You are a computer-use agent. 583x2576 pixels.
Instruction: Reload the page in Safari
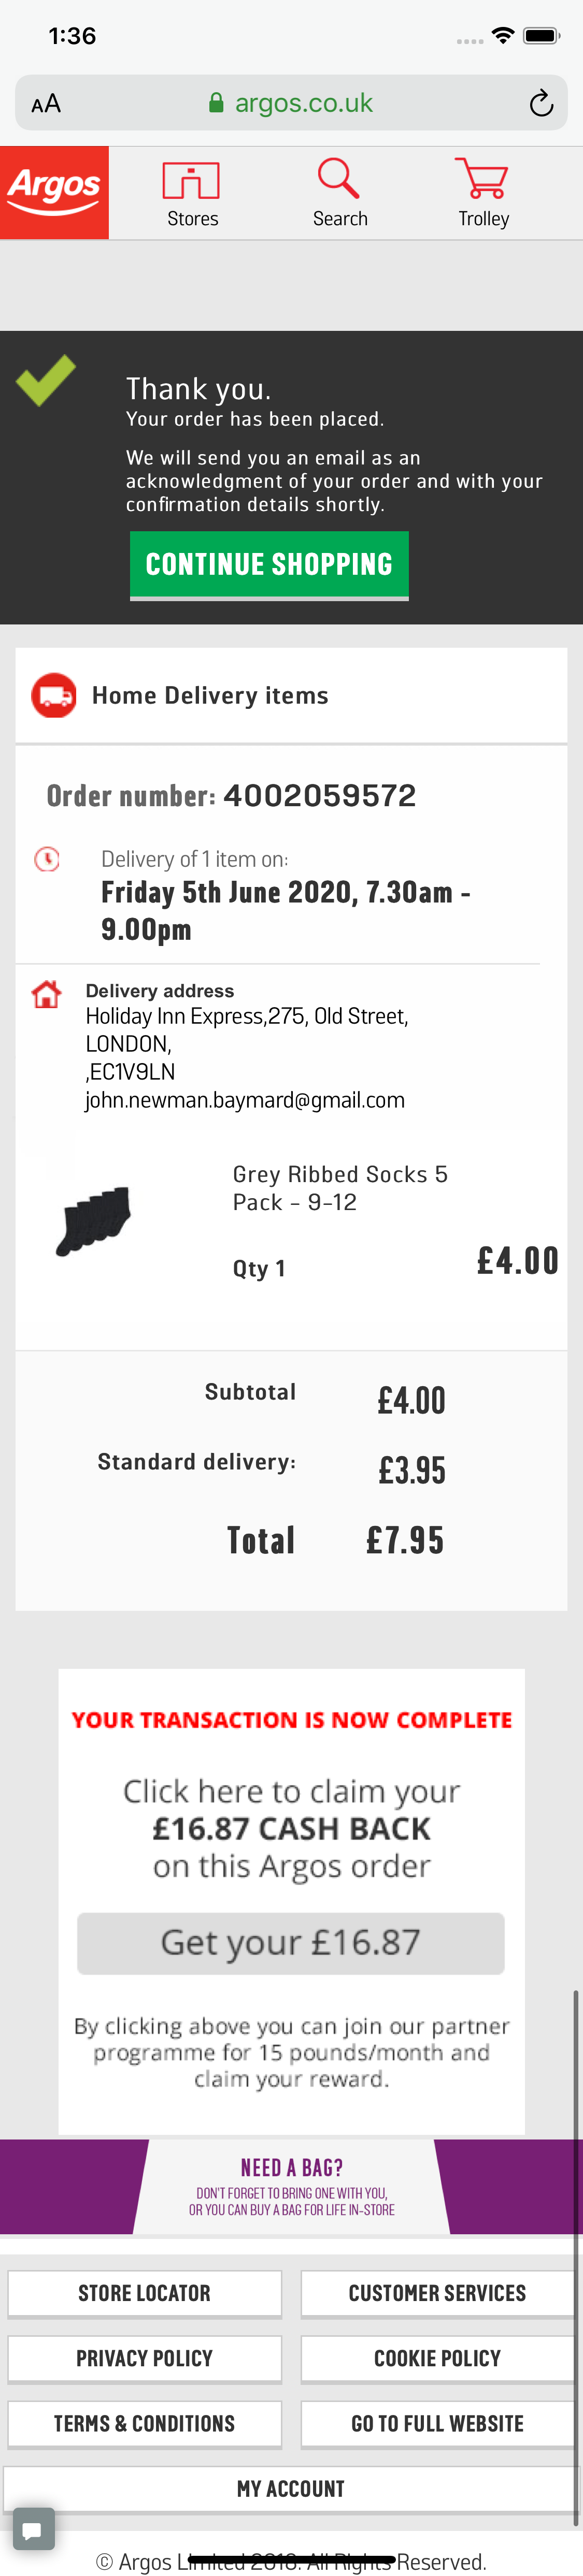[x=541, y=103]
